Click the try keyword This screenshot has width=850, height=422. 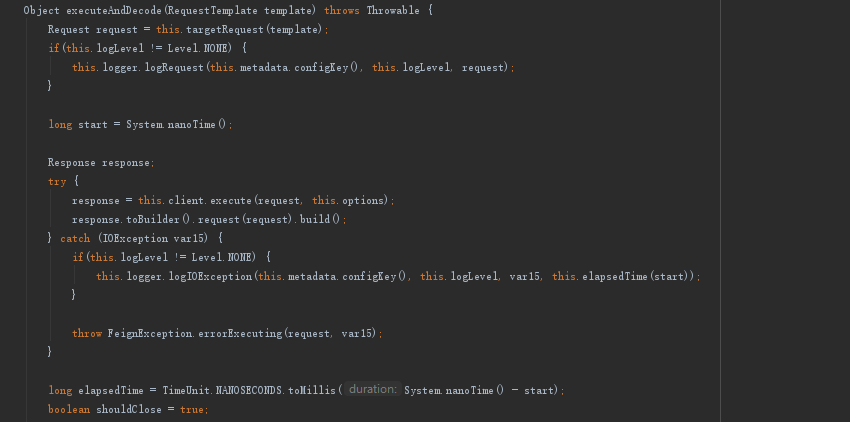click(x=56, y=181)
